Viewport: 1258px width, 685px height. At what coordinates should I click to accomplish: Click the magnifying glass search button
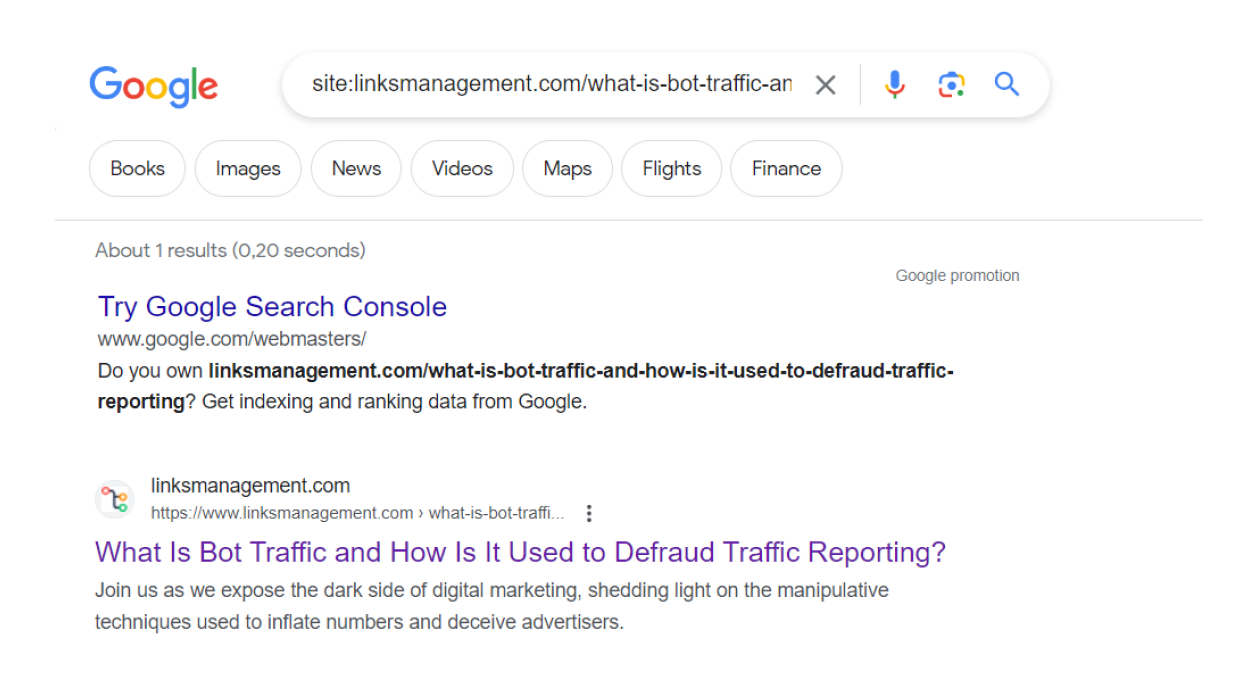point(1007,85)
